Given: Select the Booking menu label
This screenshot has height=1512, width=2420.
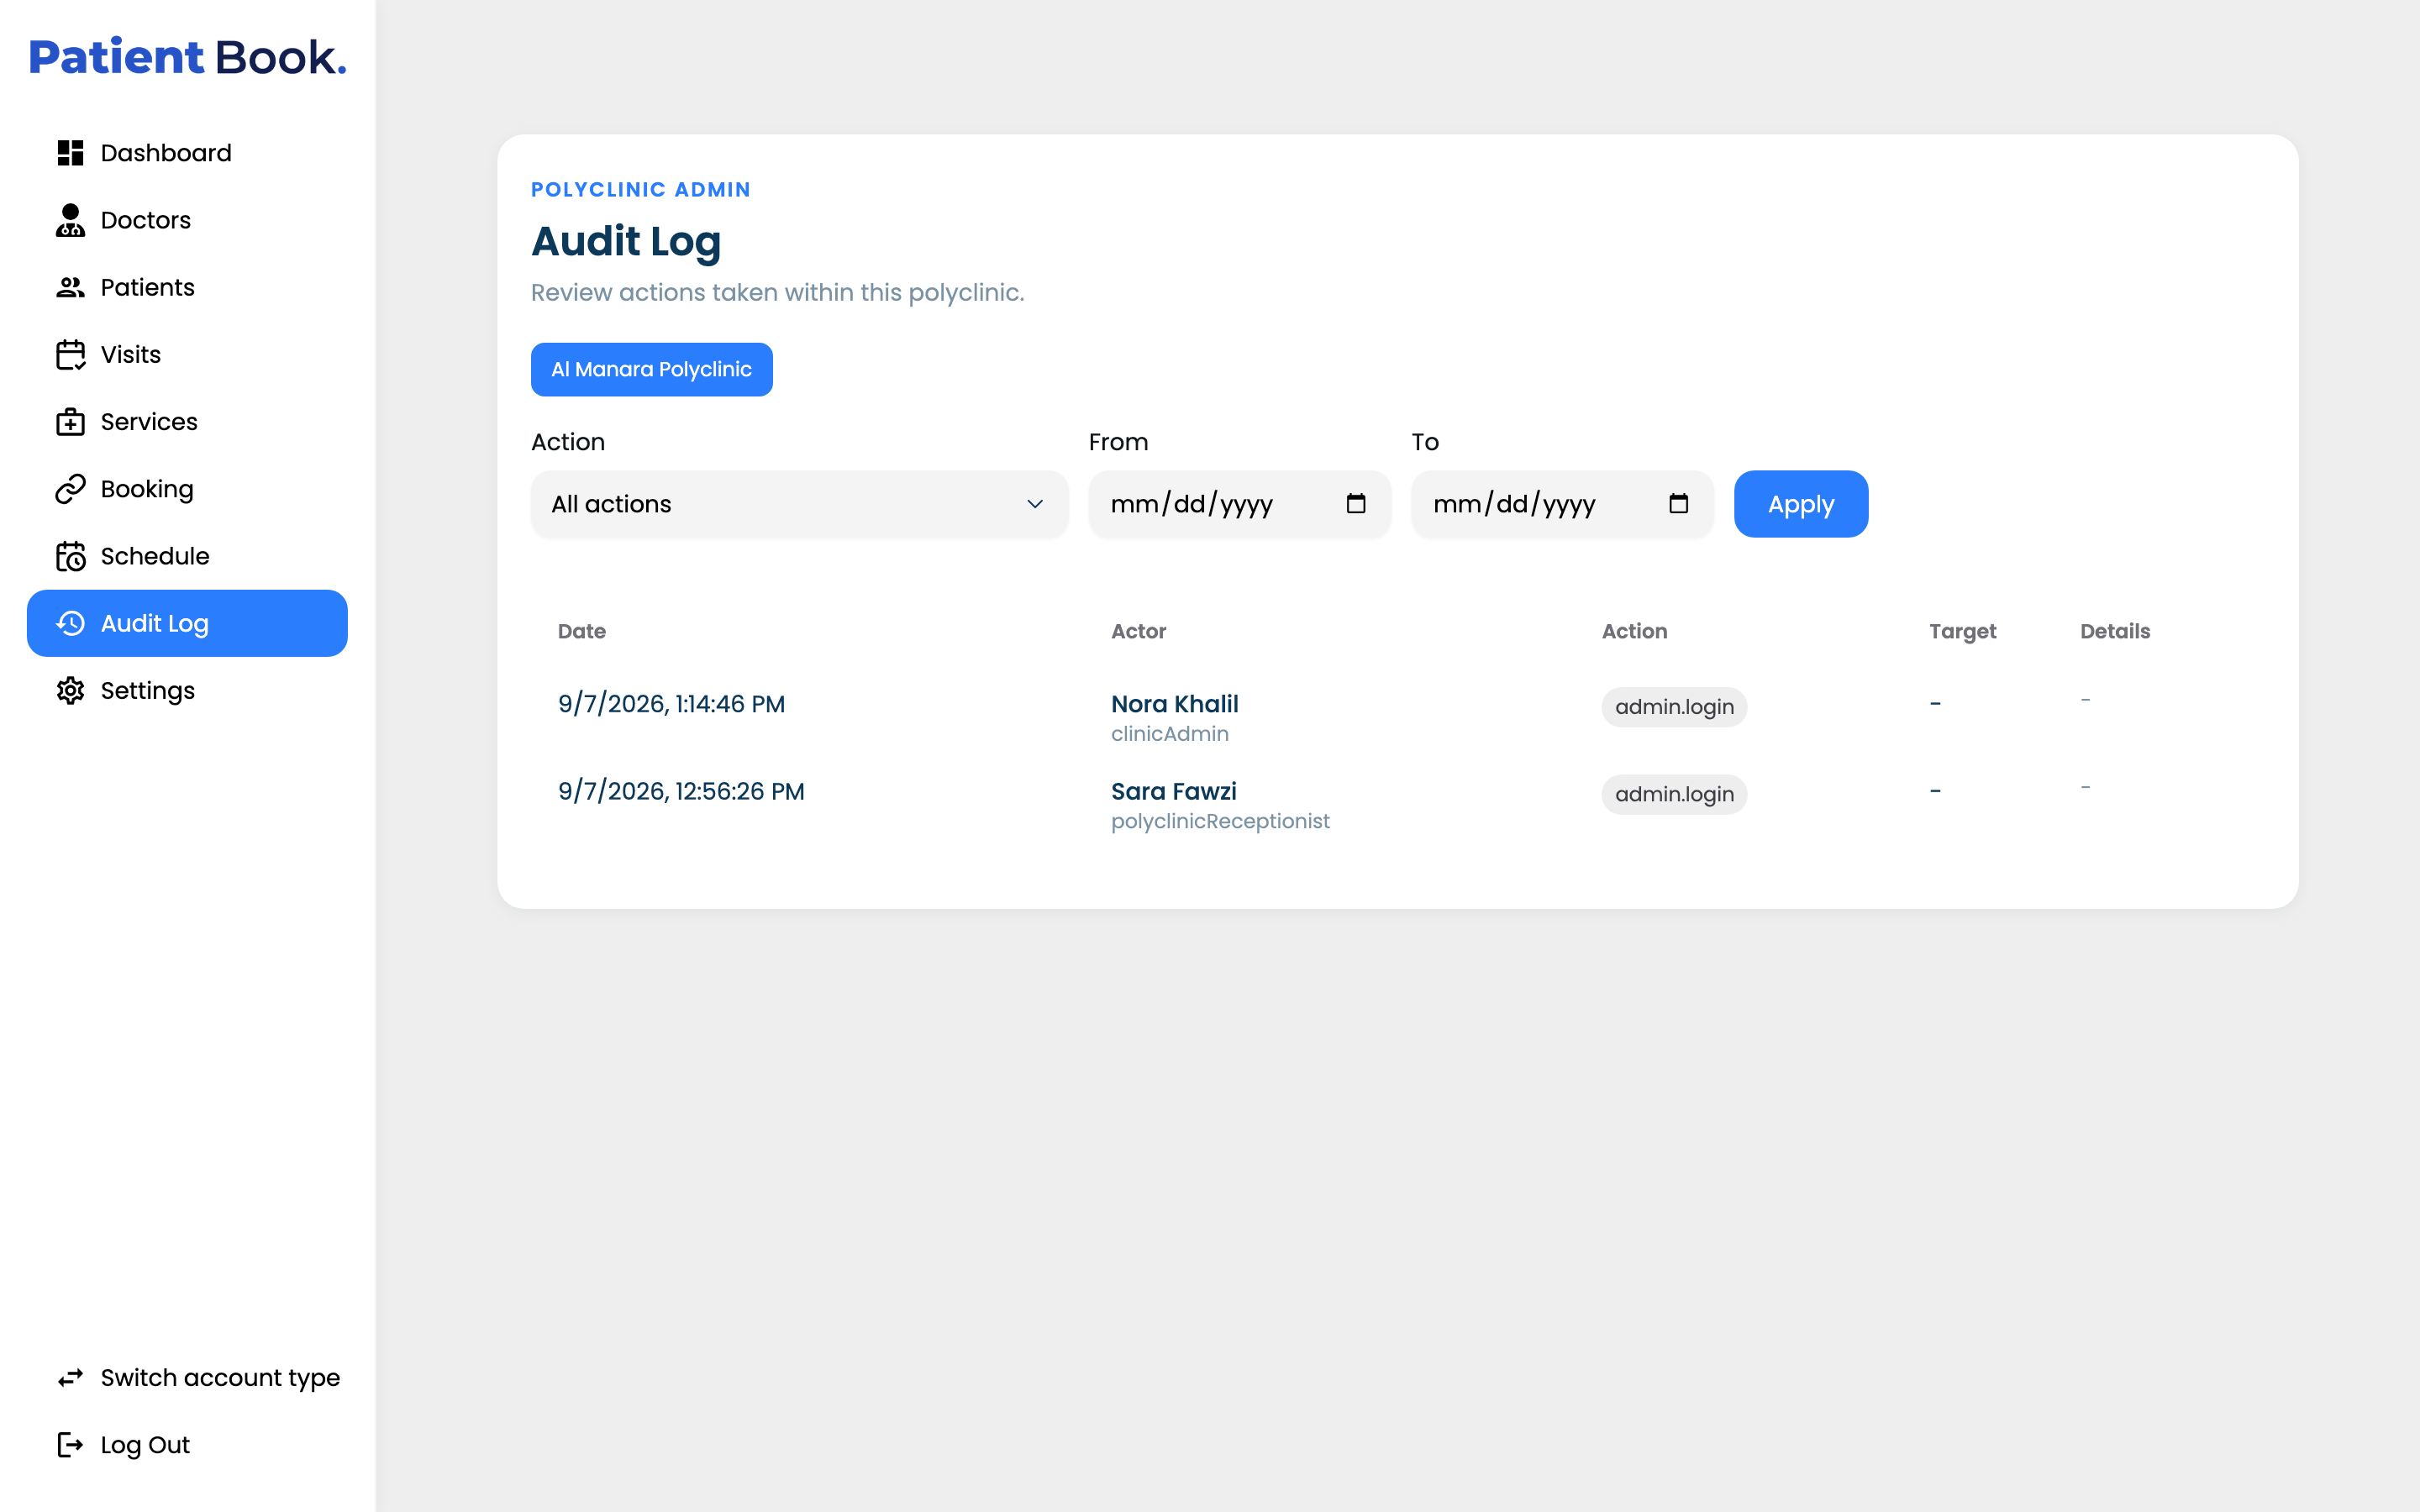Looking at the screenshot, I should tap(147, 489).
